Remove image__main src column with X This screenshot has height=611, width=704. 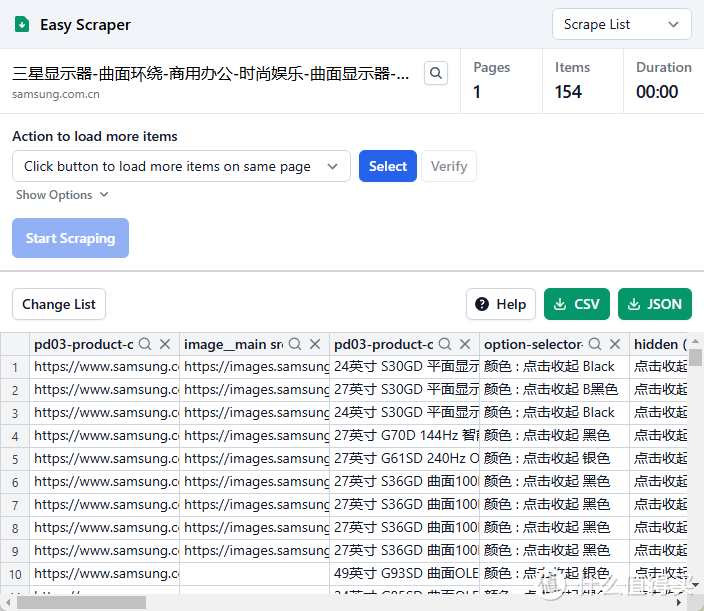(x=315, y=344)
